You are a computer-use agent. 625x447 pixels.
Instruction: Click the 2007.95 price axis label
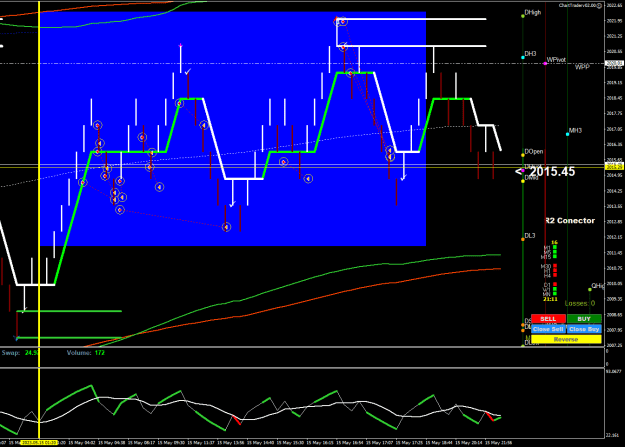(x=614, y=330)
